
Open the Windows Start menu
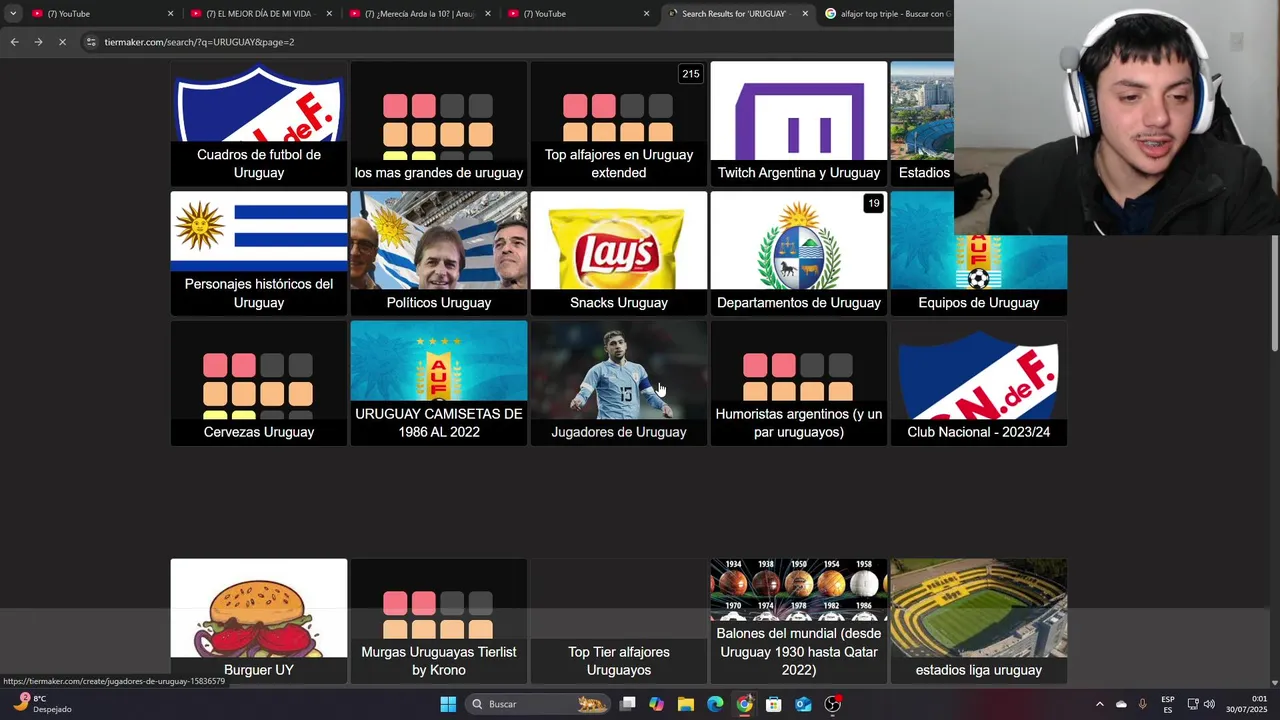(x=448, y=704)
